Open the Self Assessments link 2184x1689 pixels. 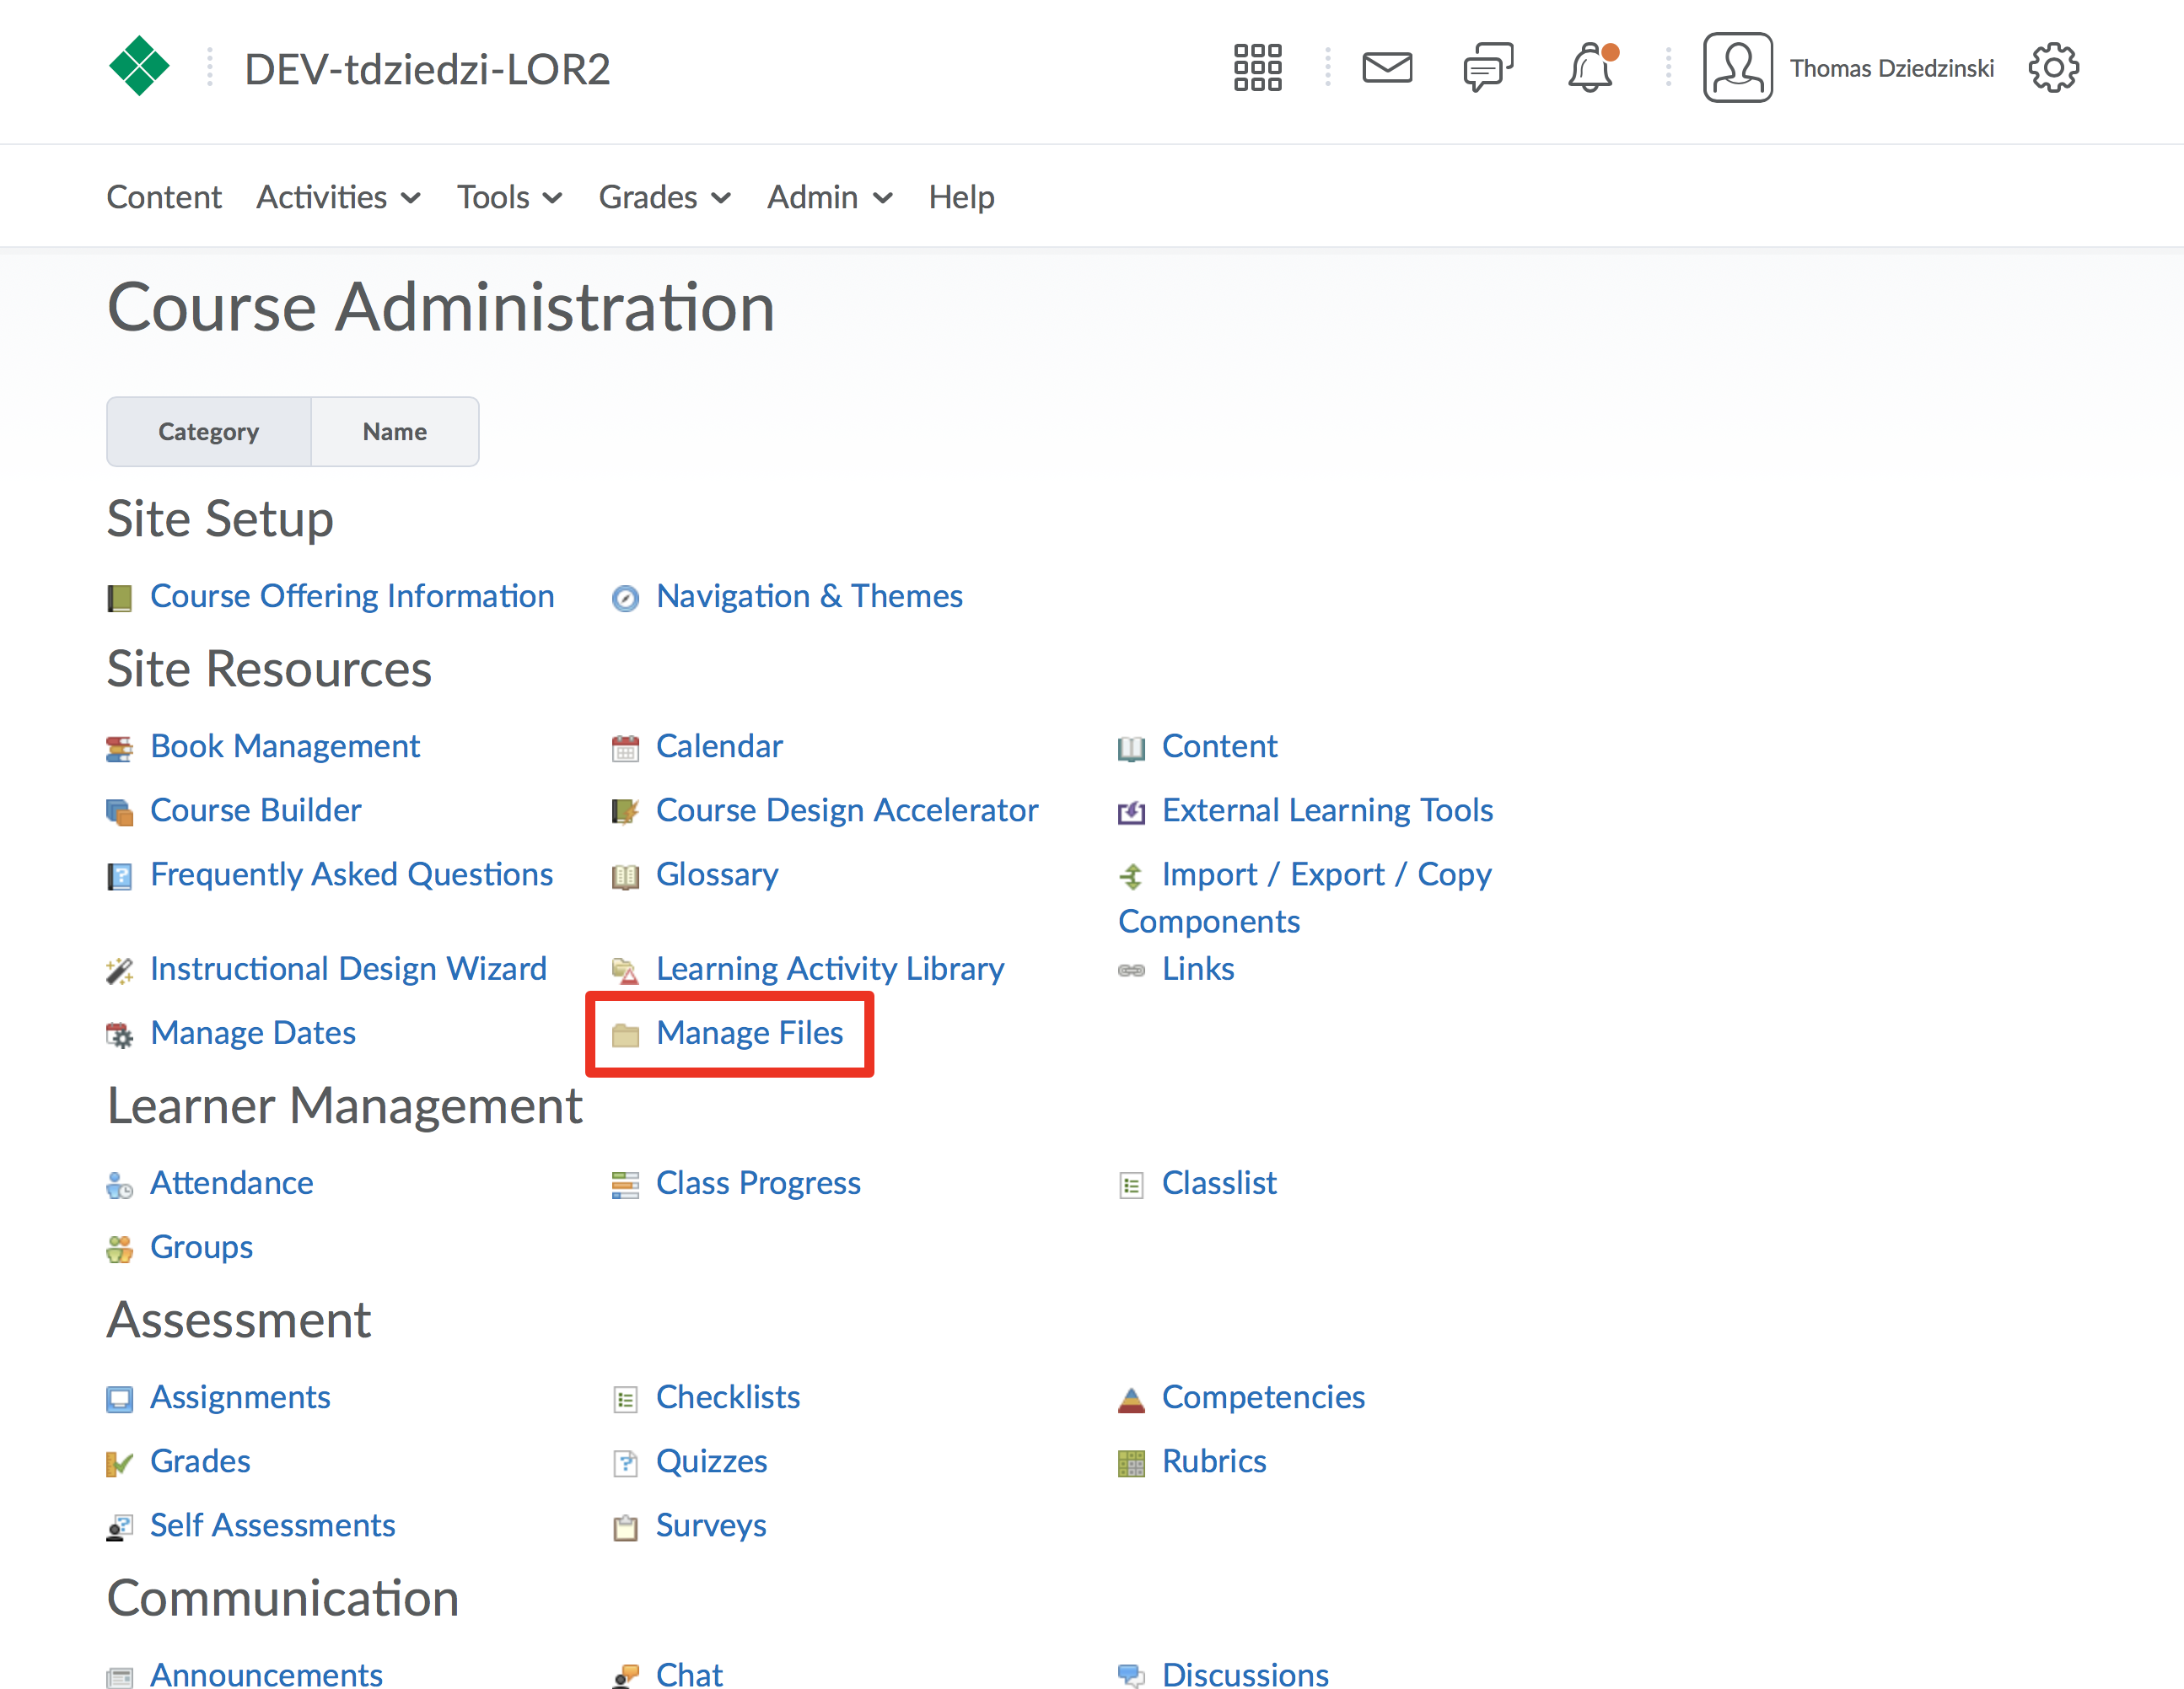(273, 1525)
